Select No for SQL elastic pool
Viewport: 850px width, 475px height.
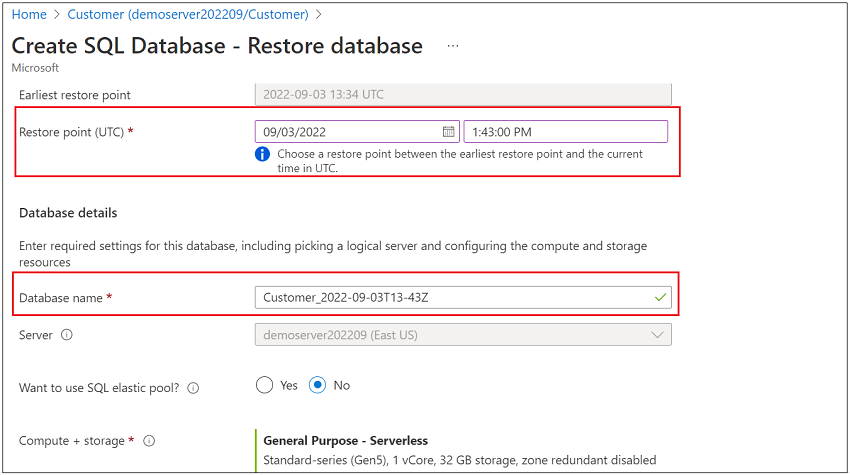click(x=318, y=385)
